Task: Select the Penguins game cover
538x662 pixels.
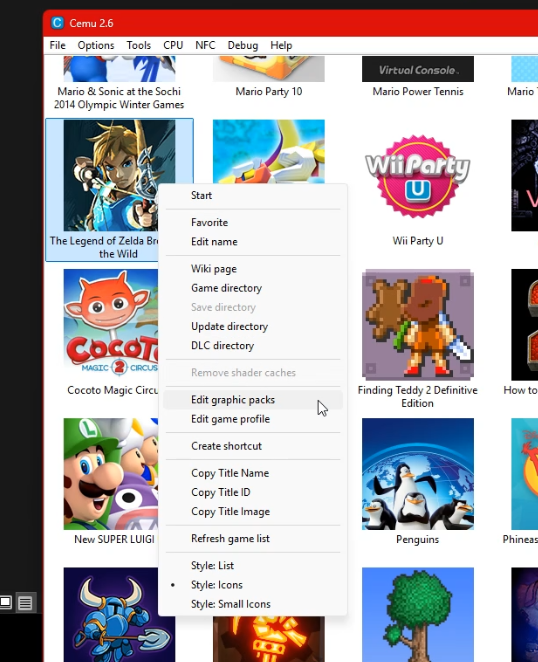Action: (418, 474)
